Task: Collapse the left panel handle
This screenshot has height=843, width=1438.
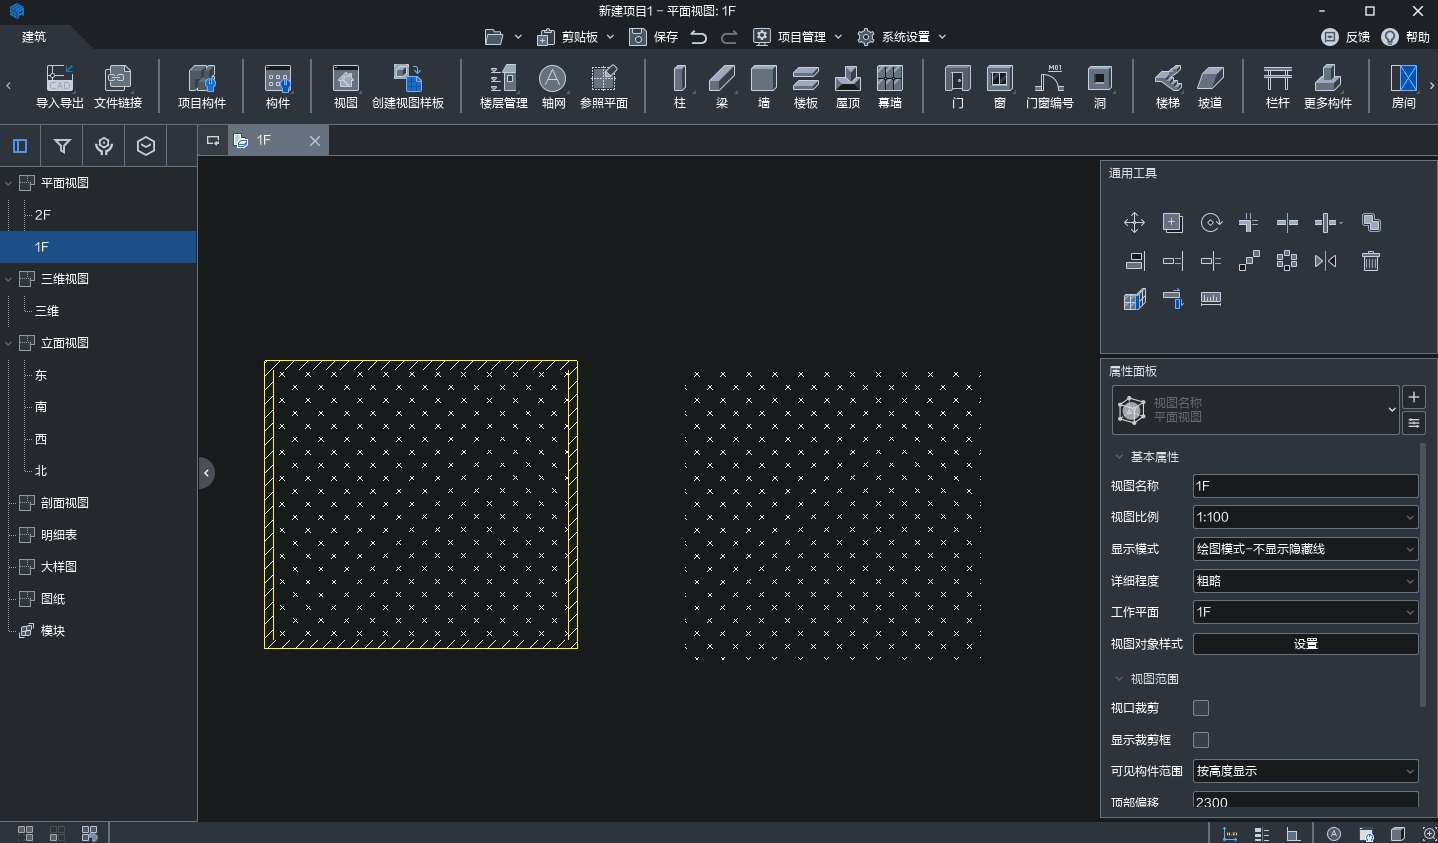Action: pyautogui.click(x=206, y=473)
